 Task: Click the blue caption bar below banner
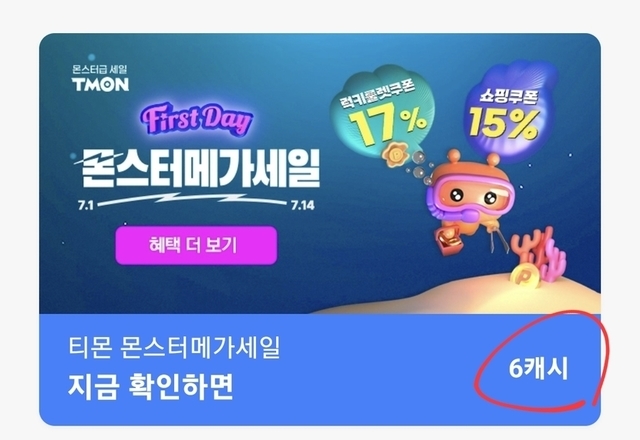click(x=320, y=370)
